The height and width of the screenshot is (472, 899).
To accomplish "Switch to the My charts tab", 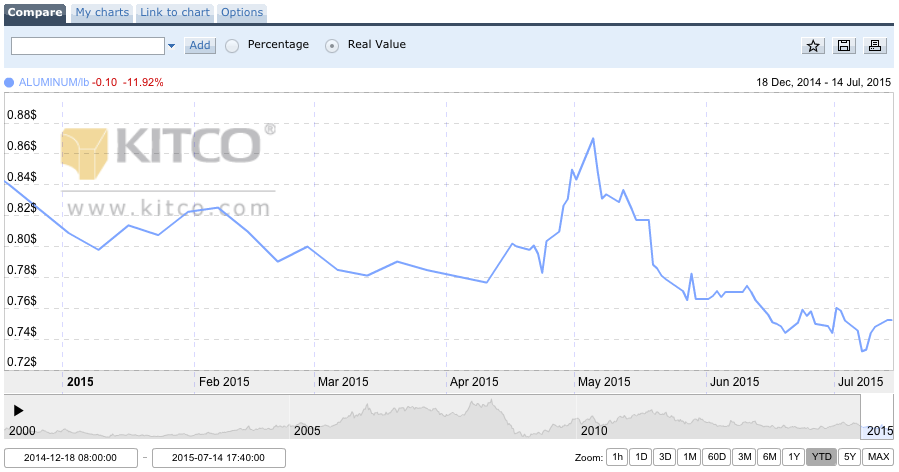I will pyautogui.click(x=103, y=13).
